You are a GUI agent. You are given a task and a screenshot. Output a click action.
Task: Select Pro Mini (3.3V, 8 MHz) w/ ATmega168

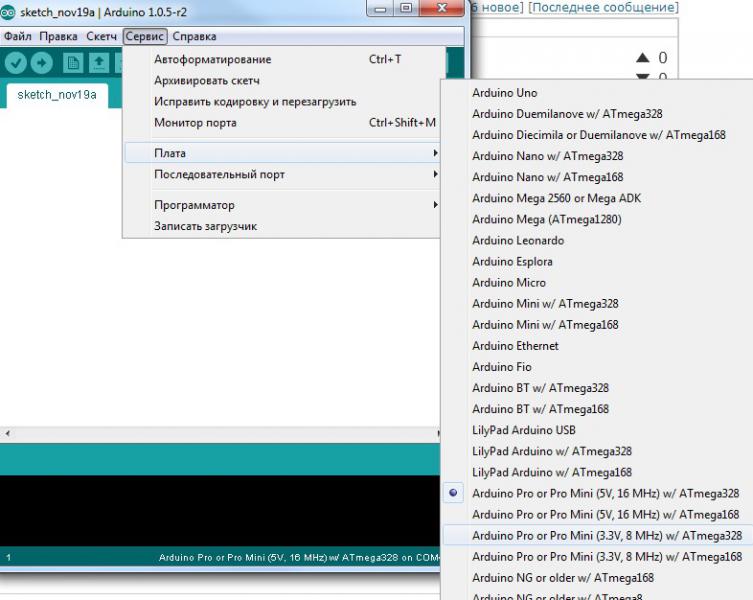pos(597,557)
